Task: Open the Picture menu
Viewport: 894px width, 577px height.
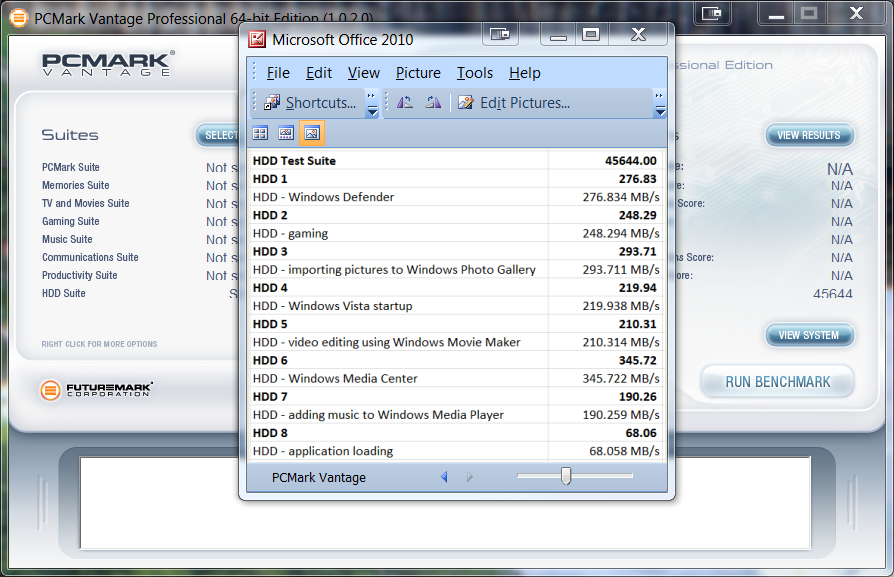Action: [418, 73]
